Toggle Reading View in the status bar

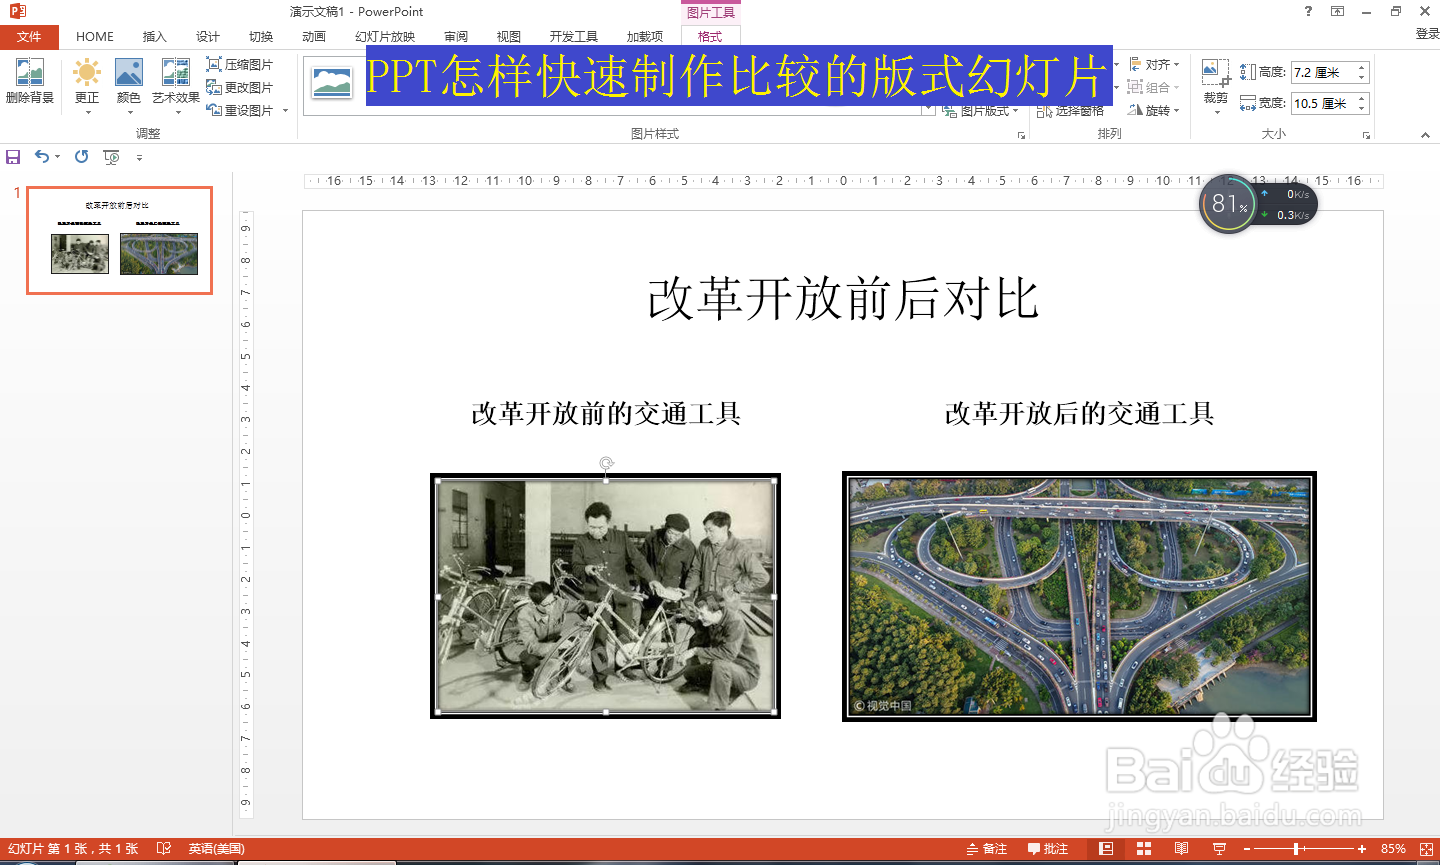(1181, 848)
